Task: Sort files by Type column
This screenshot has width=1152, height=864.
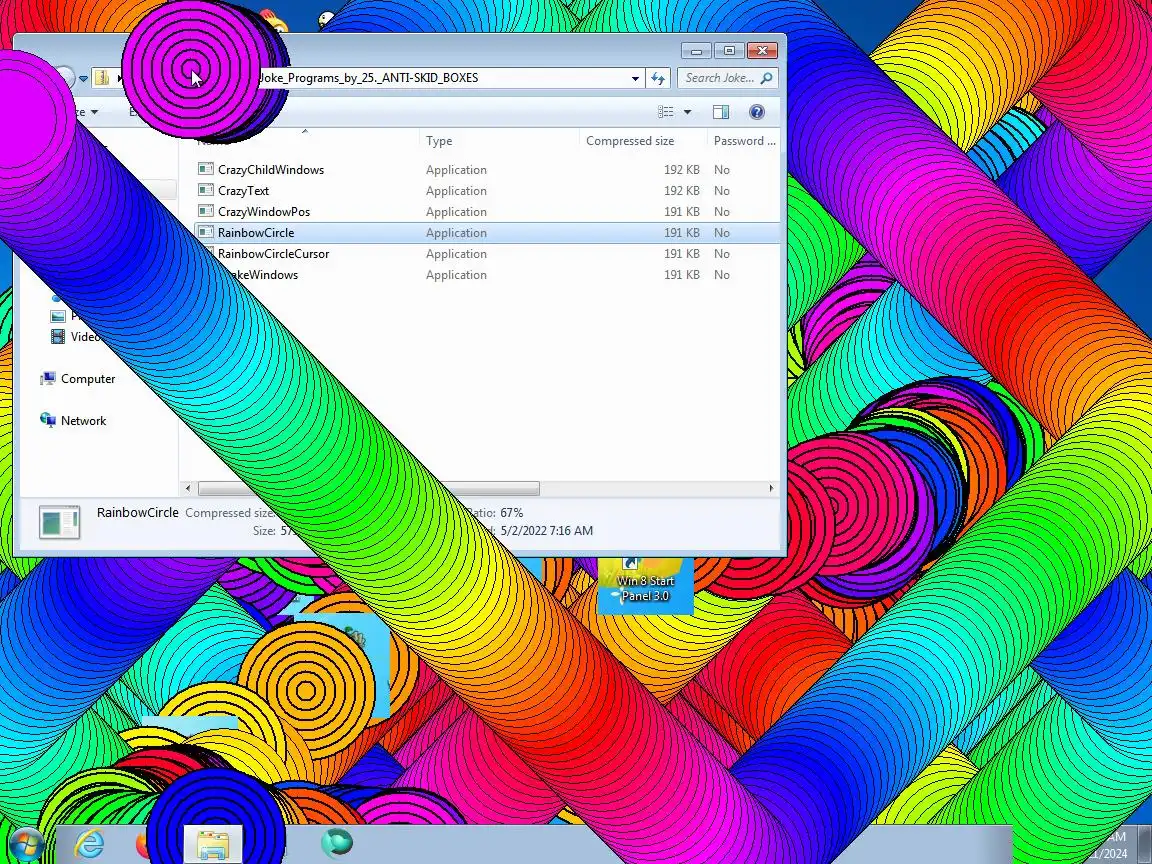Action: pyautogui.click(x=439, y=141)
